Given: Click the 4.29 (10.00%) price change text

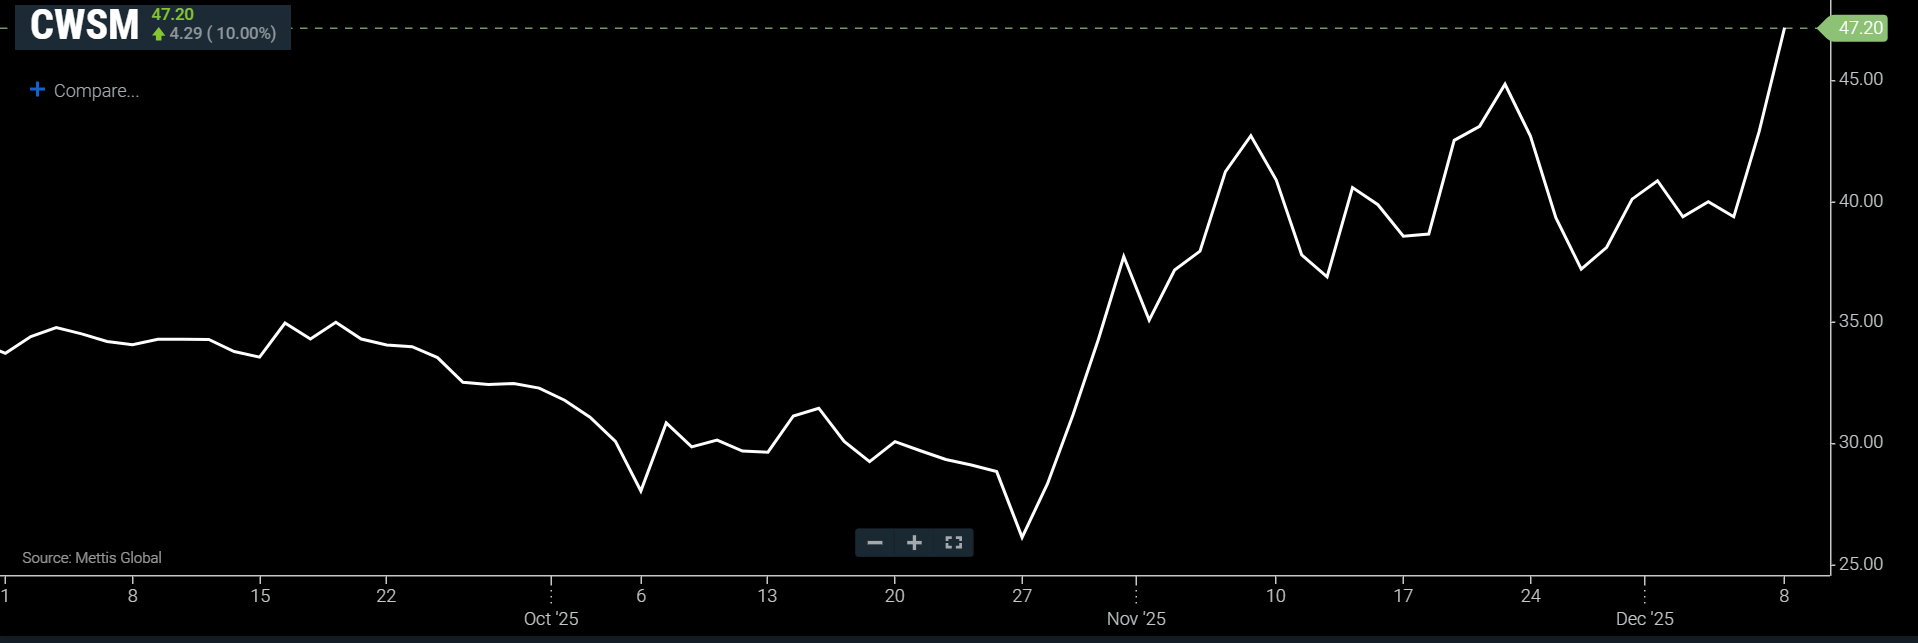Looking at the screenshot, I should pyautogui.click(x=222, y=34).
